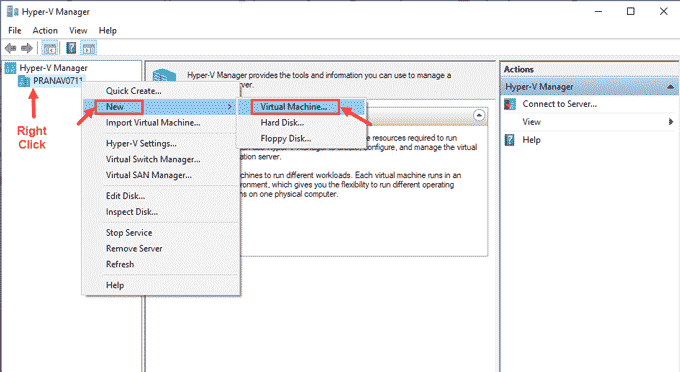Click the Connect to Server icon
The width and height of the screenshot is (680, 372).
(x=510, y=104)
